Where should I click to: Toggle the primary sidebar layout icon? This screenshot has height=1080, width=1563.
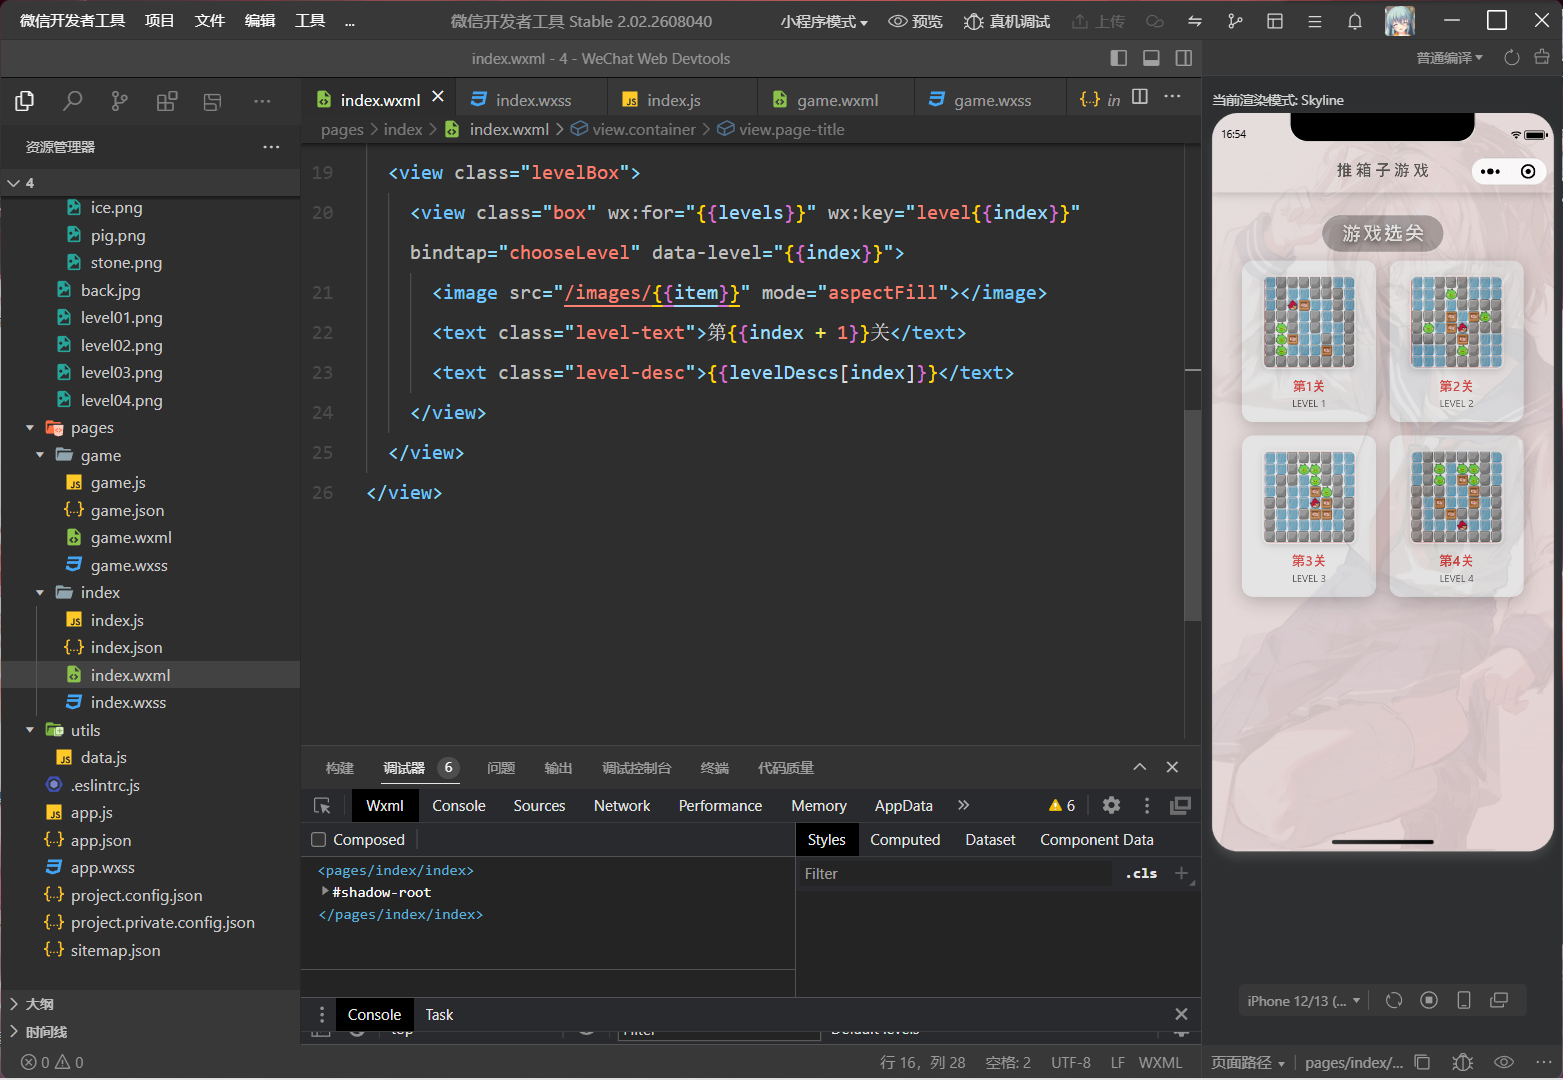[1119, 58]
